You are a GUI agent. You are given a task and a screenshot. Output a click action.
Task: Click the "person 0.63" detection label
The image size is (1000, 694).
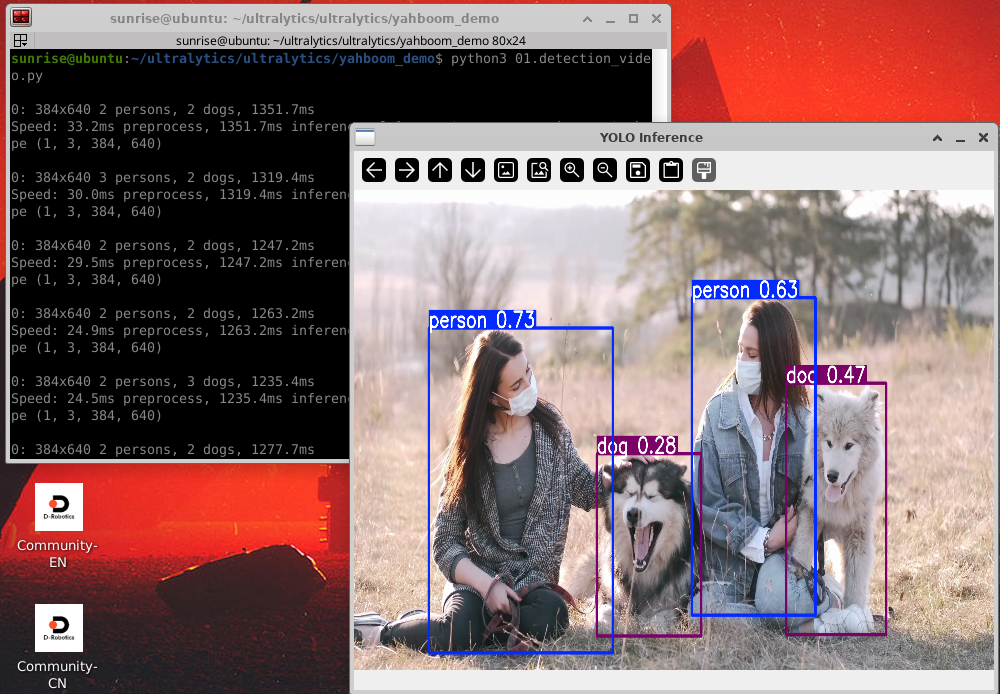click(745, 290)
